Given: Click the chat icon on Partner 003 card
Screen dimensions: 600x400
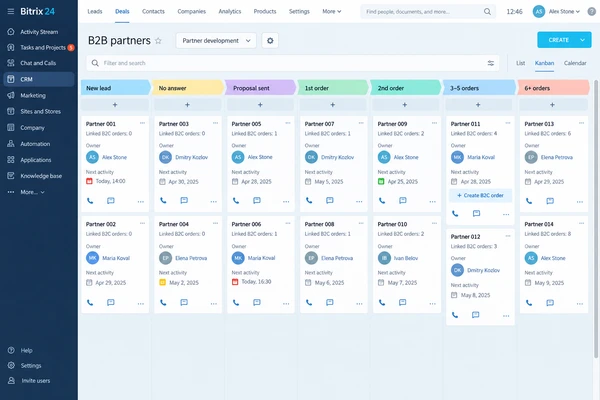Looking at the screenshot, I should click(x=184, y=200).
